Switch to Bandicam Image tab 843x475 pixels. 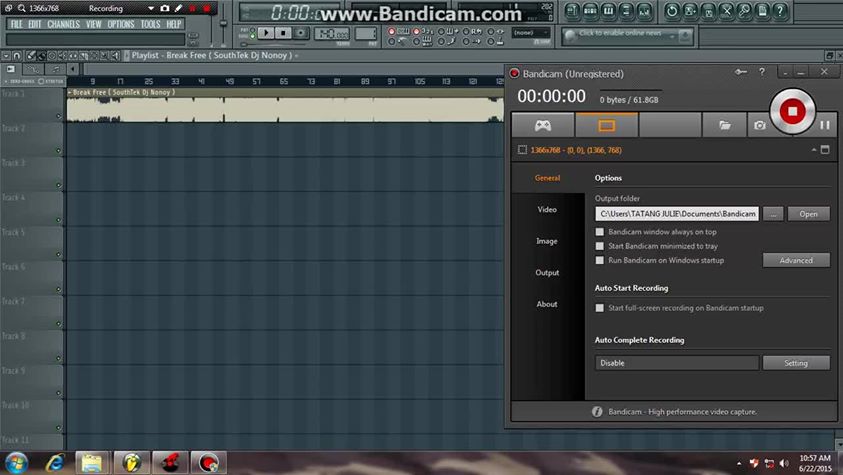pyautogui.click(x=547, y=241)
